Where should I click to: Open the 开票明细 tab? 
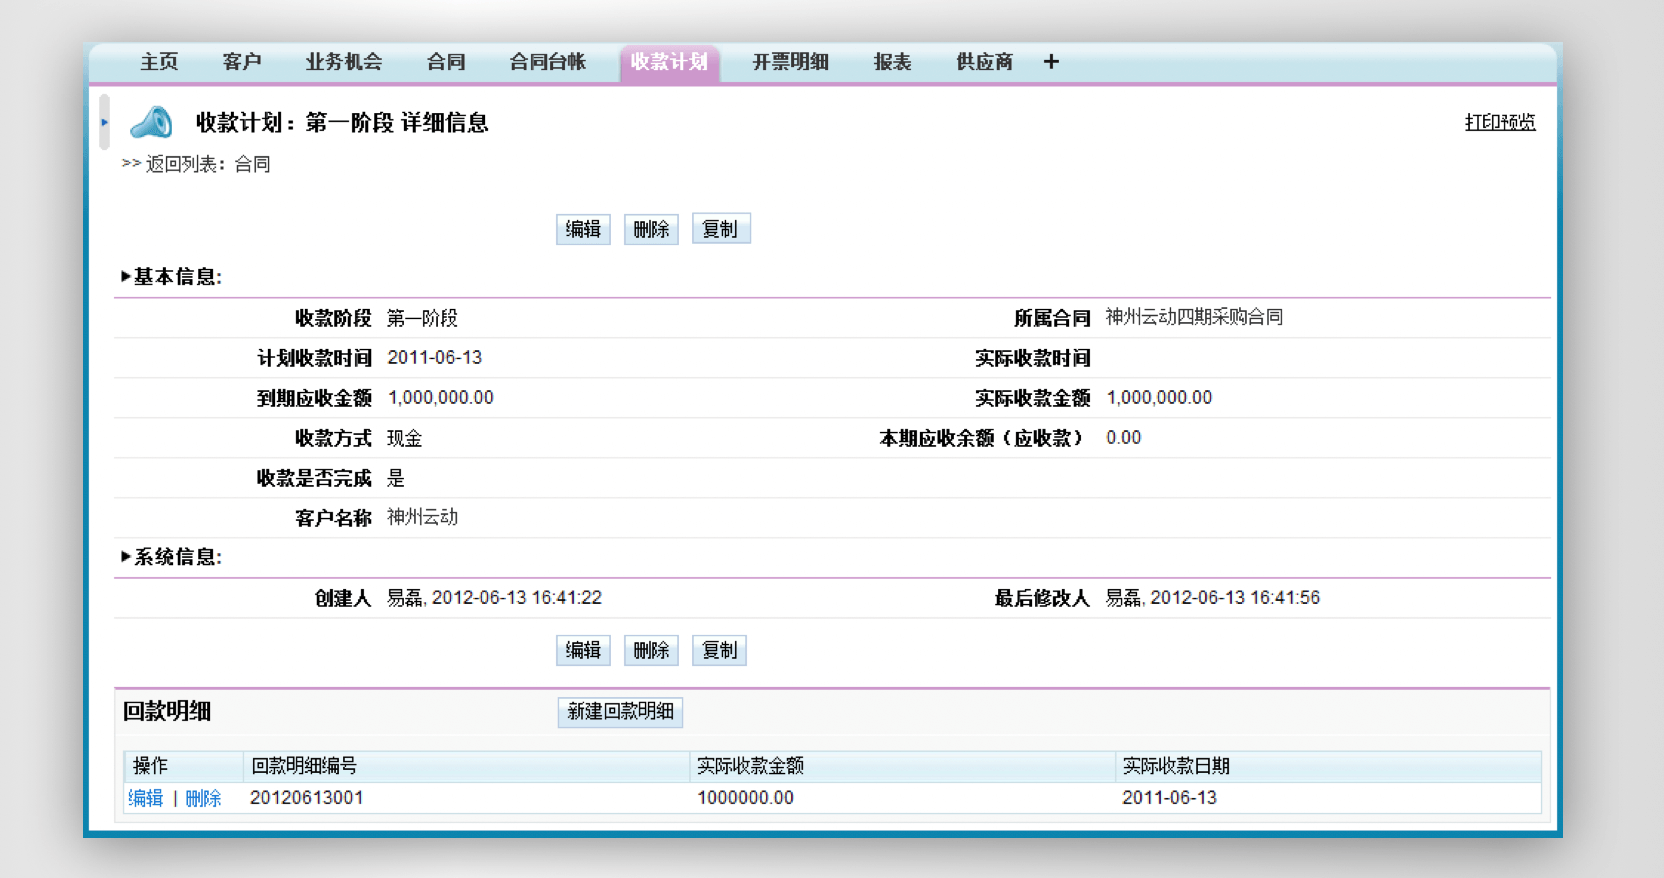pyautogui.click(x=791, y=62)
